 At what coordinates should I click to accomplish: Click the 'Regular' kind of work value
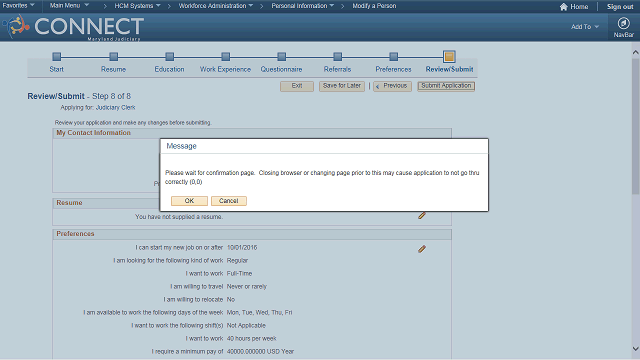[x=237, y=260]
